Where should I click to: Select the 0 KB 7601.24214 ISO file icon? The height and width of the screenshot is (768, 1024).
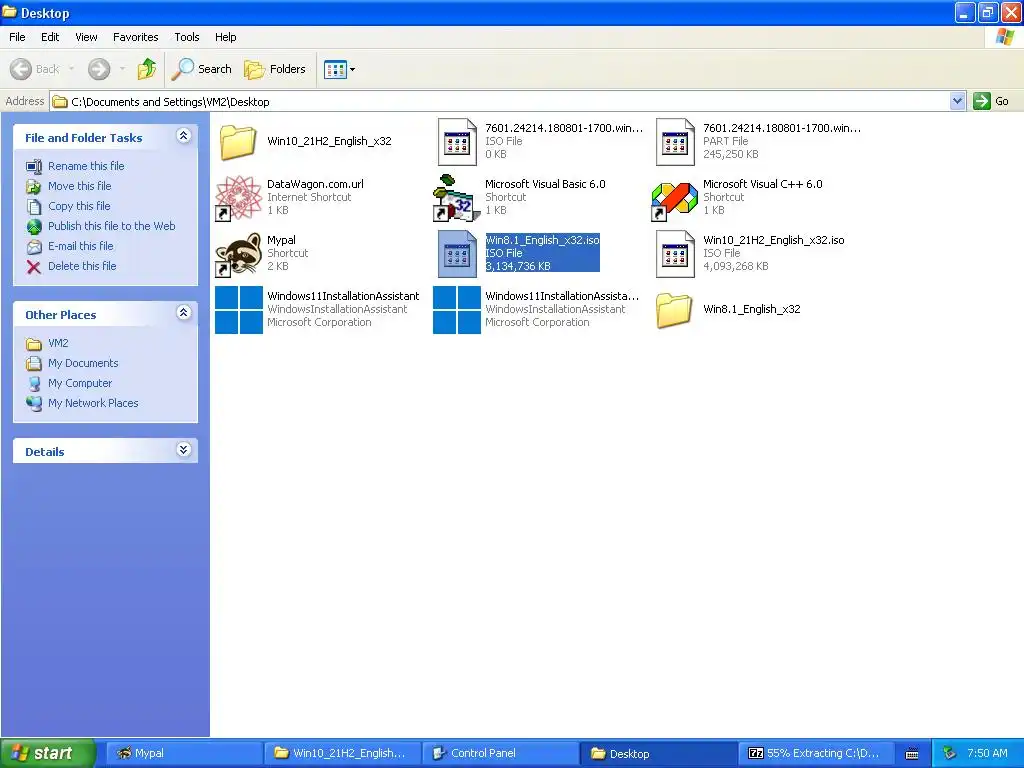[457, 142]
